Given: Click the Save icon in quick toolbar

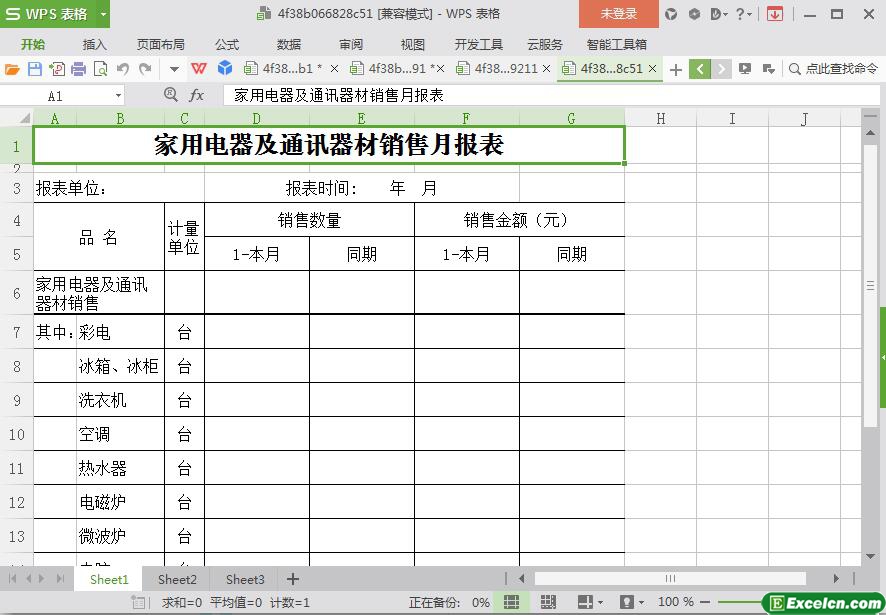Looking at the screenshot, I should tap(35, 69).
